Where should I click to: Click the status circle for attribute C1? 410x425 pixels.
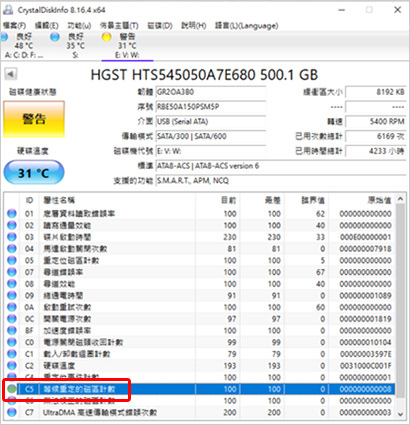pos(12,354)
